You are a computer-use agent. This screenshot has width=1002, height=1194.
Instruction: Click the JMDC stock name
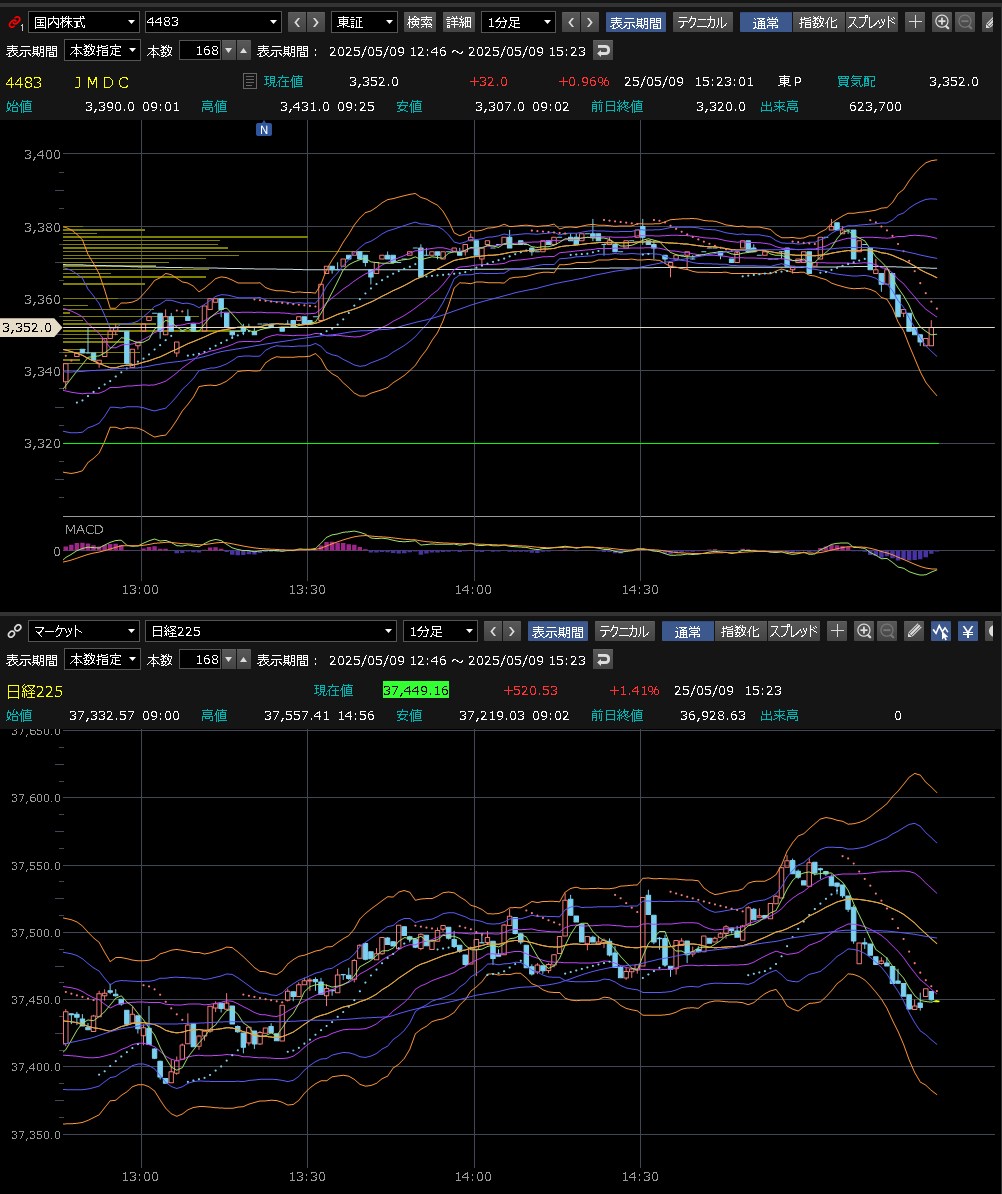101,82
